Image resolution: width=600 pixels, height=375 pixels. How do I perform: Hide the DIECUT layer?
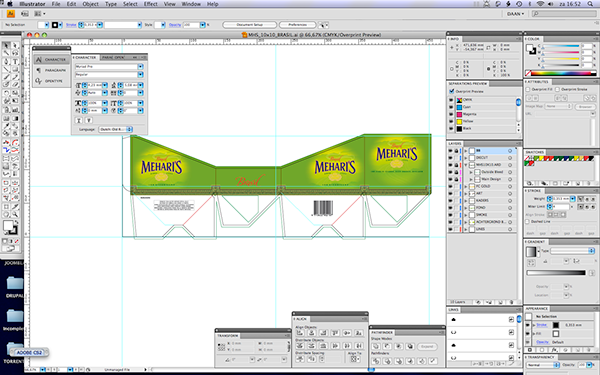point(450,158)
